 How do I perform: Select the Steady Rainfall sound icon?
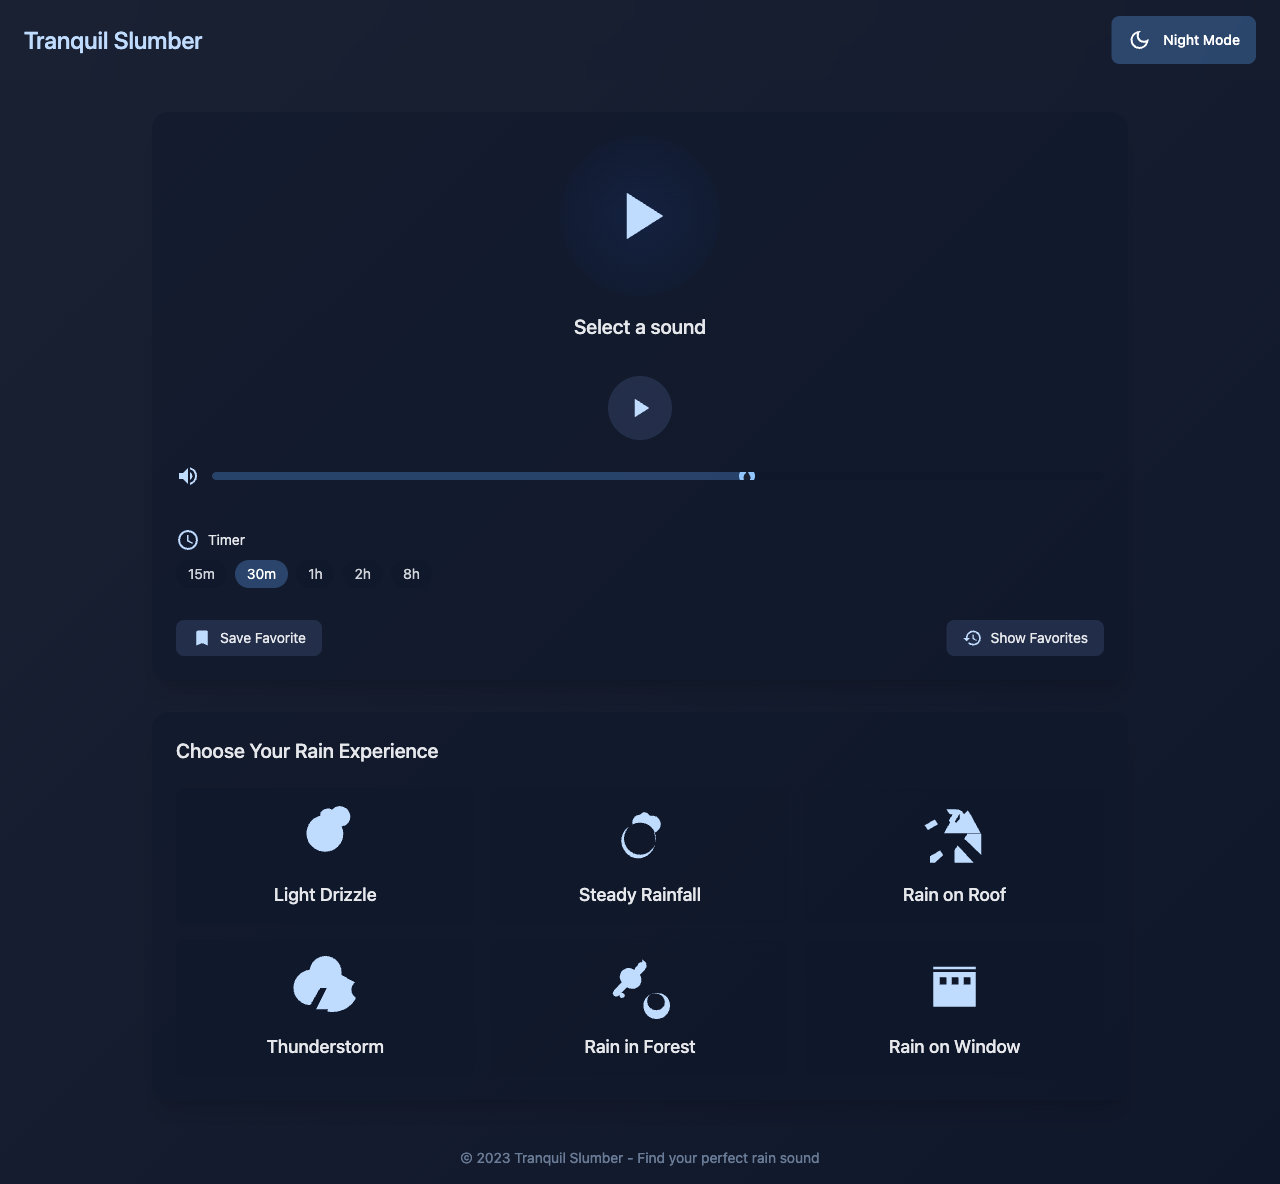pyautogui.click(x=639, y=836)
